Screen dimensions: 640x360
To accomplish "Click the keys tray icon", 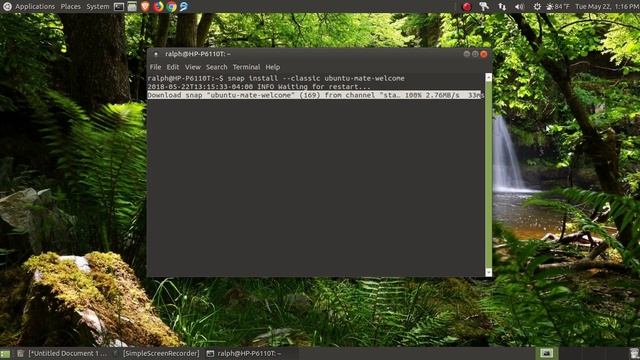I will pos(484,7).
